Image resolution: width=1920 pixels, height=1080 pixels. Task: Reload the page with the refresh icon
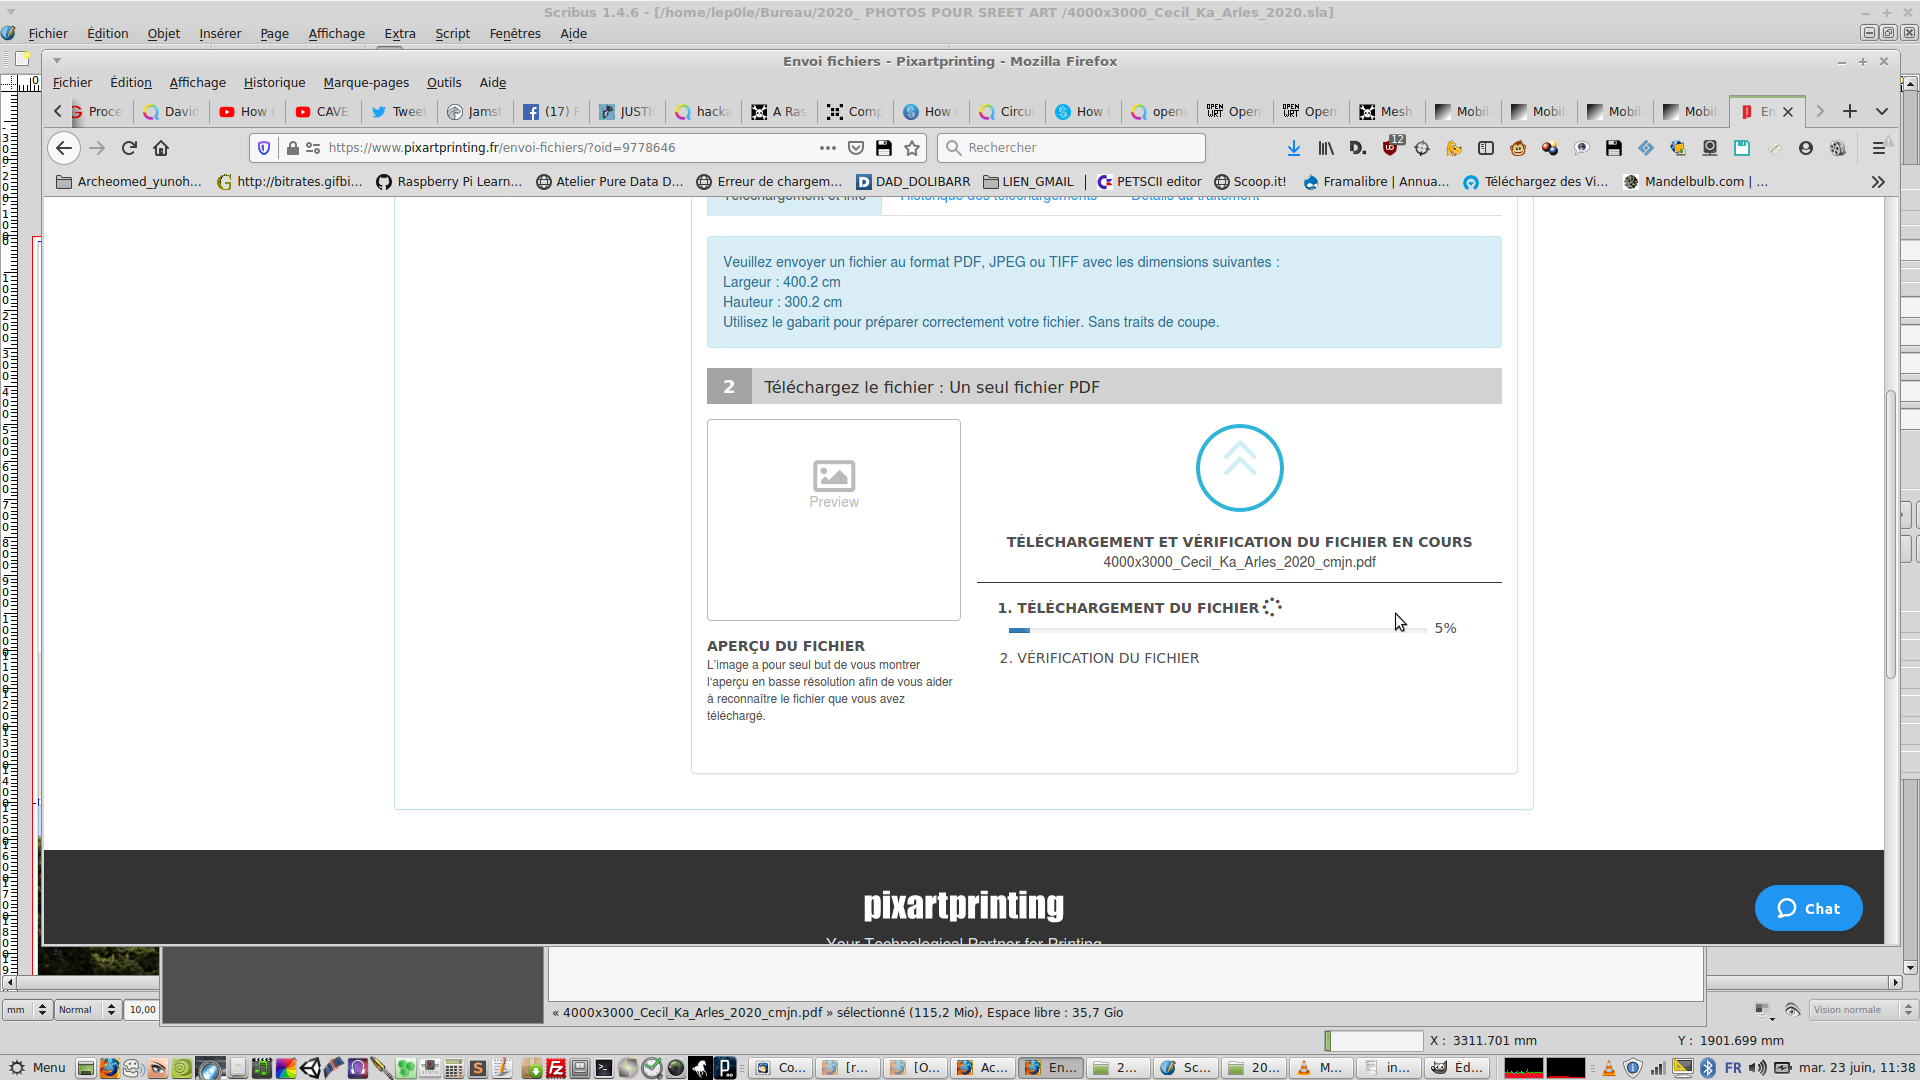(129, 148)
